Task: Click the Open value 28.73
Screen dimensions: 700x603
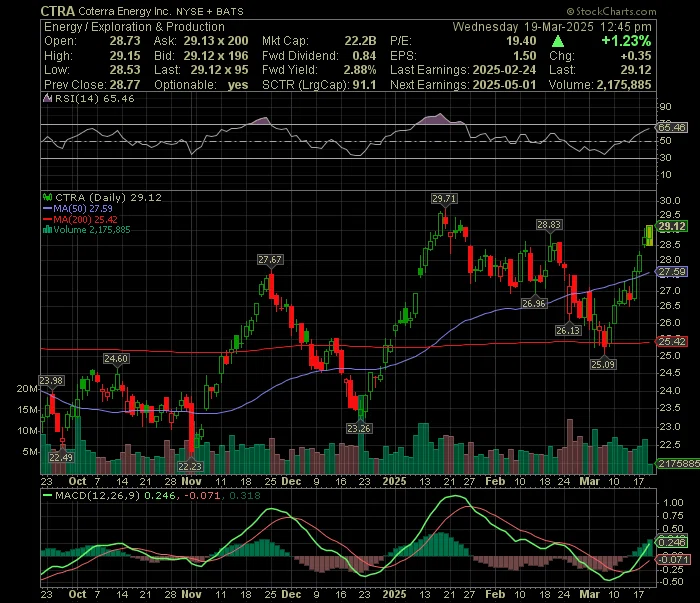Action: pos(125,41)
